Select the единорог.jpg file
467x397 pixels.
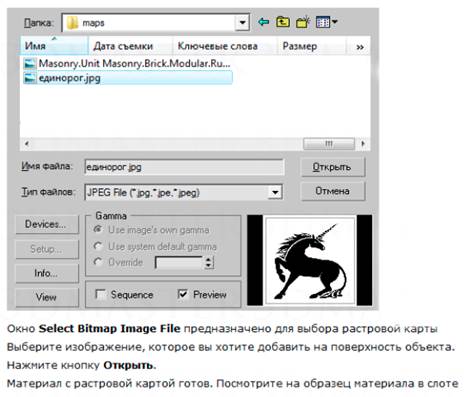[x=127, y=78]
